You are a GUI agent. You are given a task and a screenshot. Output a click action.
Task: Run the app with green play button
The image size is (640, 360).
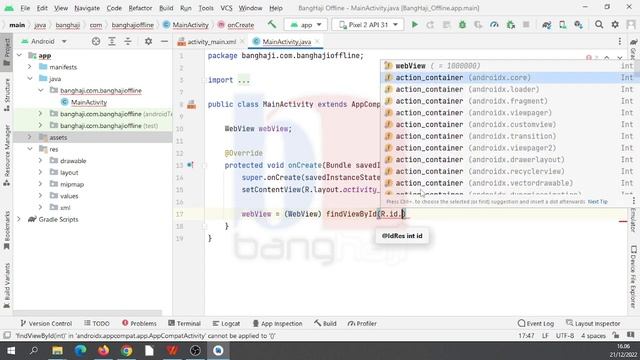tap(414, 25)
